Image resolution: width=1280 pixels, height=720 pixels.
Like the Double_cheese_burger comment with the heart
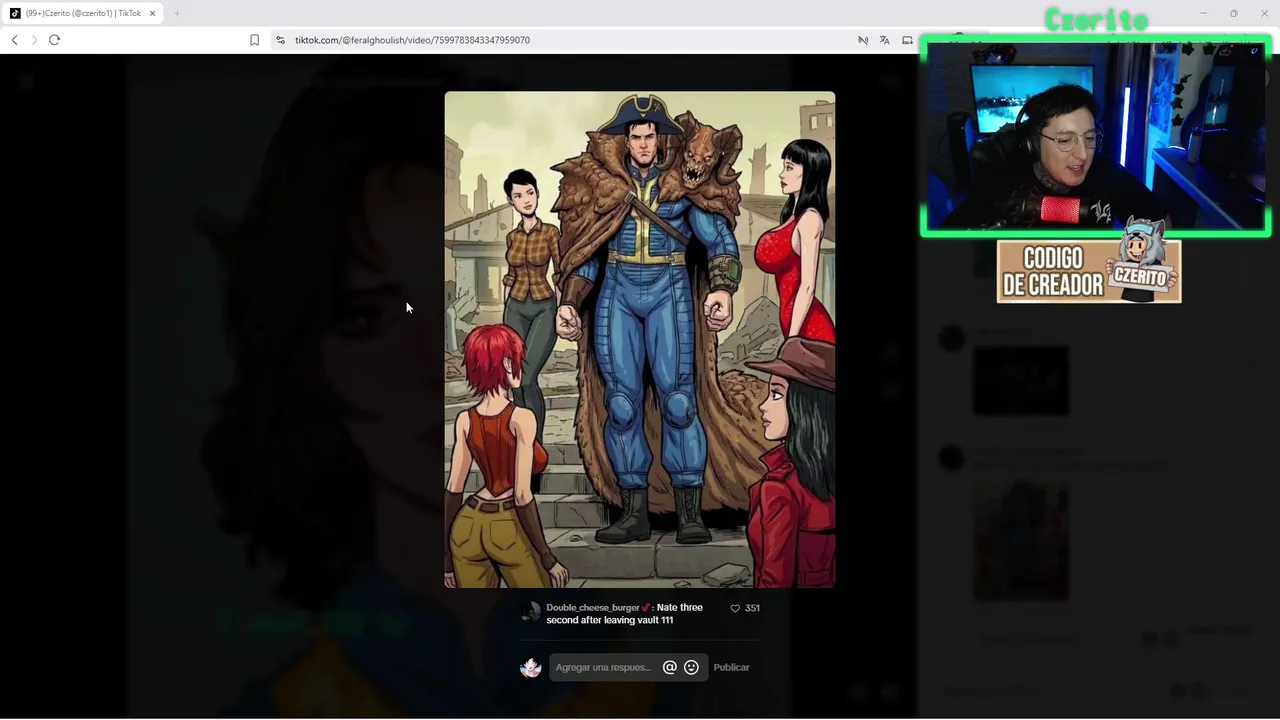pos(735,608)
